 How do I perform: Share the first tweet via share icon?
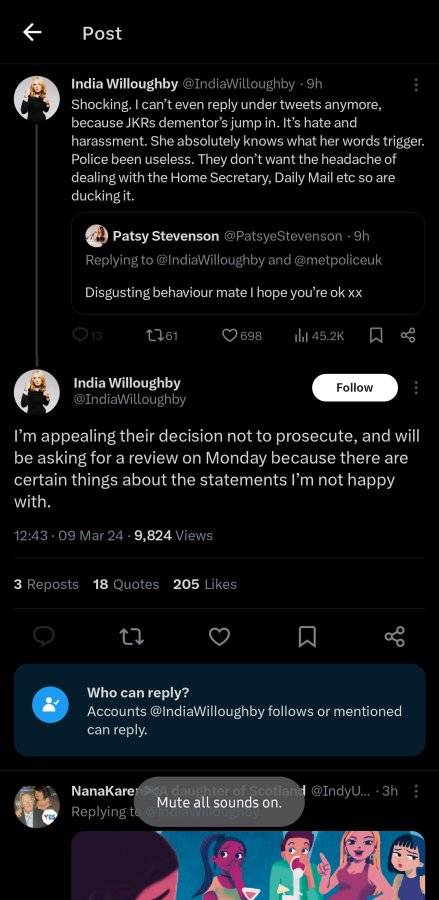(x=408, y=335)
